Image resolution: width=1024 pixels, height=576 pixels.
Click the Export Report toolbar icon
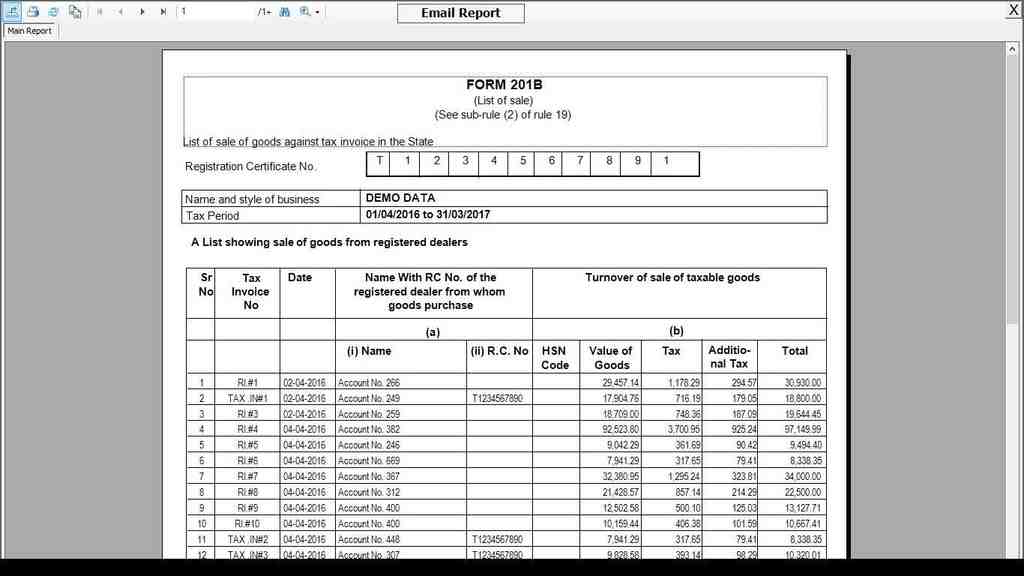point(12,12)
